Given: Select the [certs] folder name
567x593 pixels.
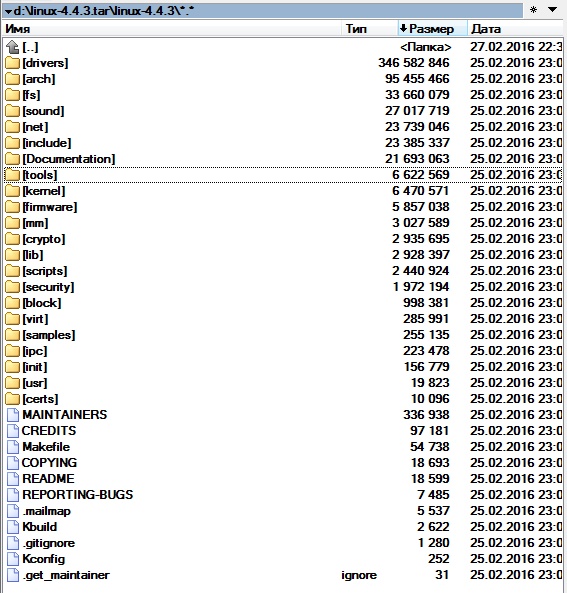Looking at the screenshot, I should pos(40,399).
